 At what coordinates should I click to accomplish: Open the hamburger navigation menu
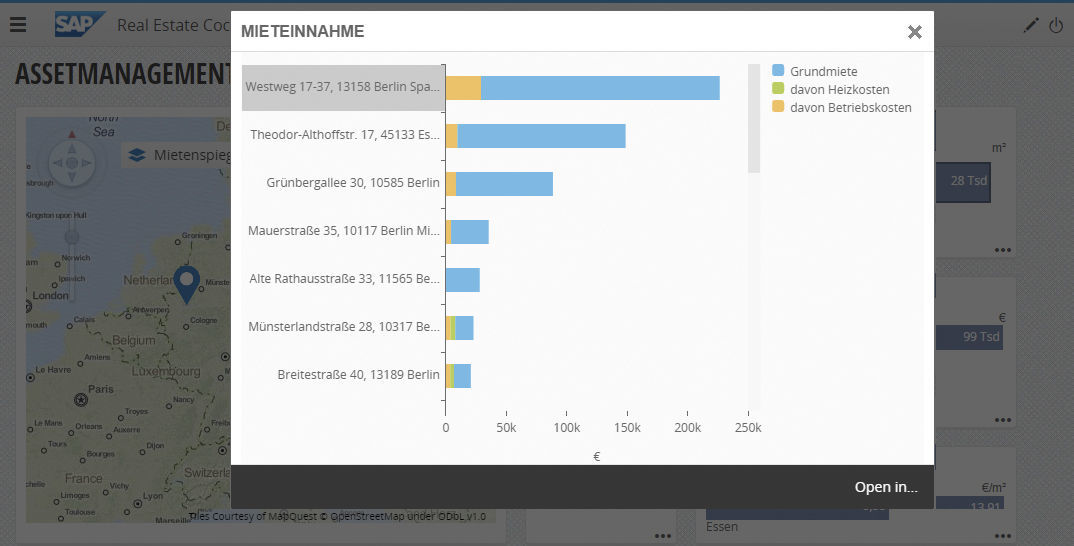[18, 25]
